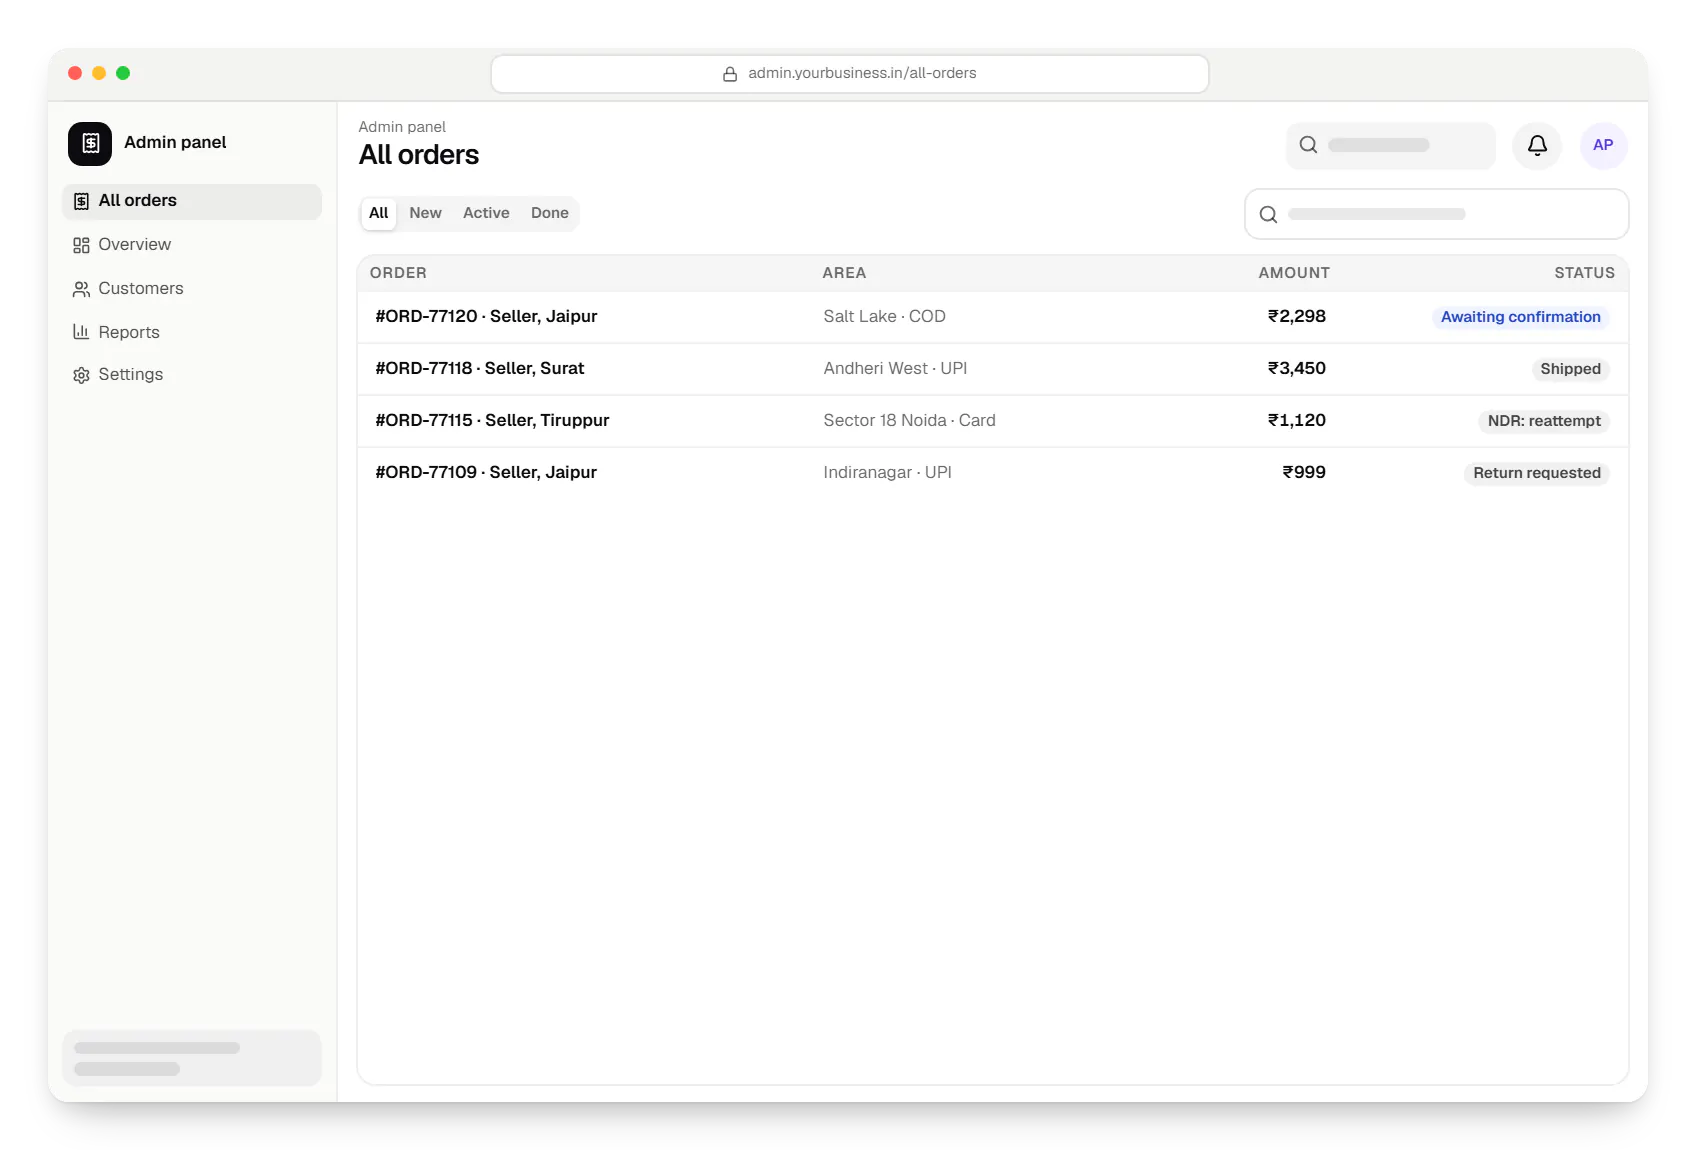Open the Overview page from sidebar

click(192, 245)
